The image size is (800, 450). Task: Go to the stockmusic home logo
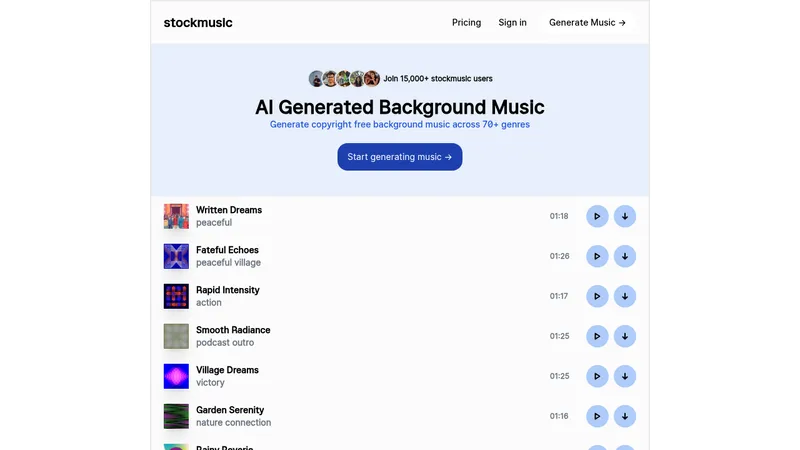[x=198, y=22]
